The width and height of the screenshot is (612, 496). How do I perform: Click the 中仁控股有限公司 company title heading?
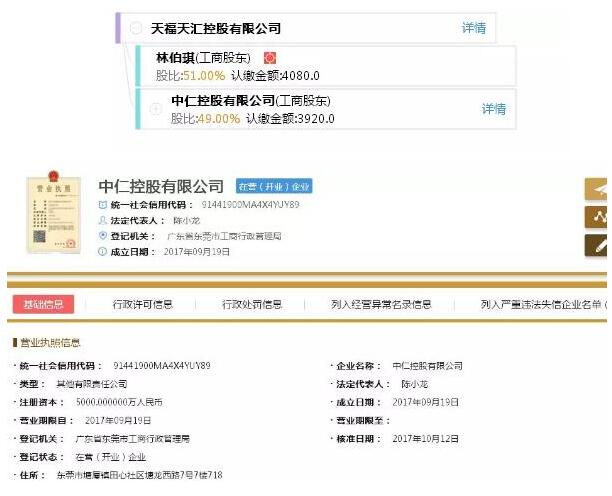161,187
